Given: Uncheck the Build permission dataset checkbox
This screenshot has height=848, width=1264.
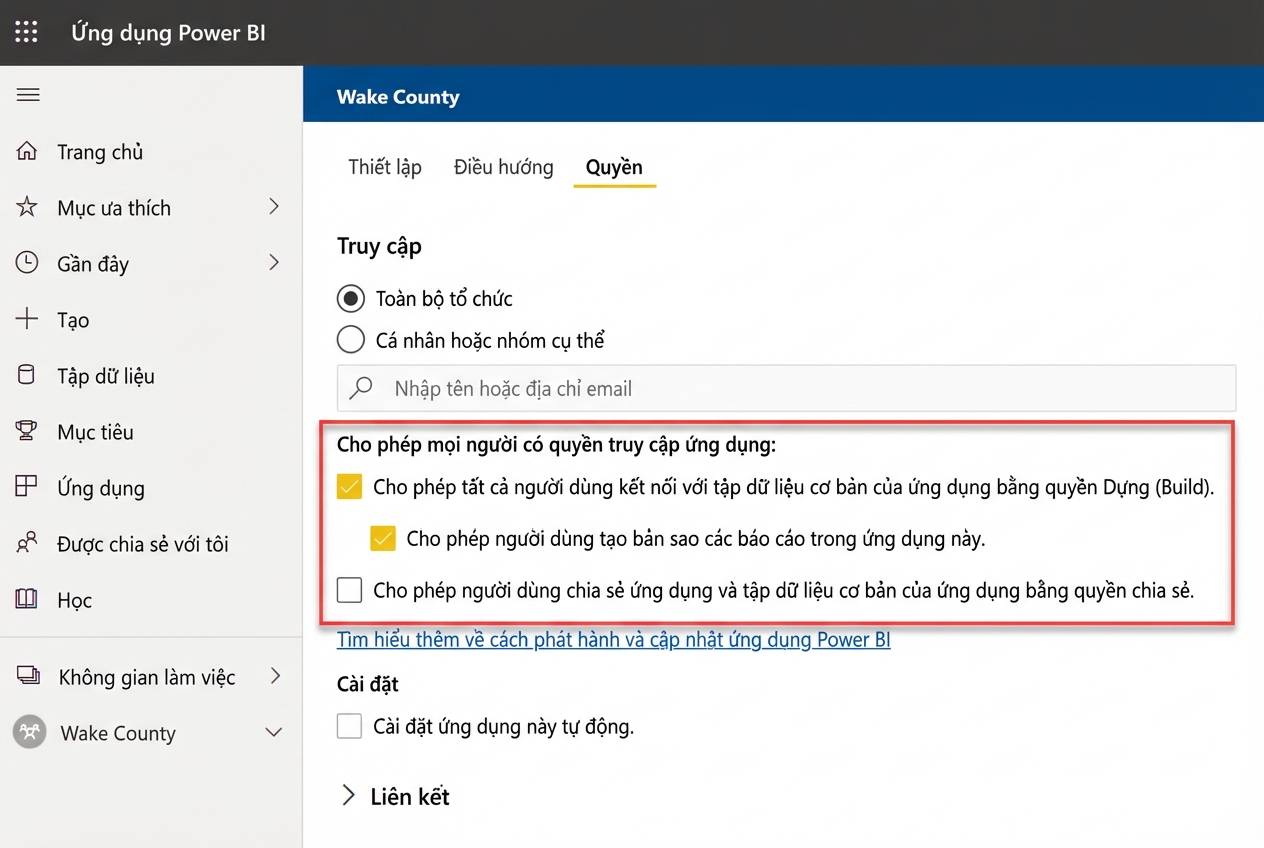Looking at the screenshot, I should point(349,488).
